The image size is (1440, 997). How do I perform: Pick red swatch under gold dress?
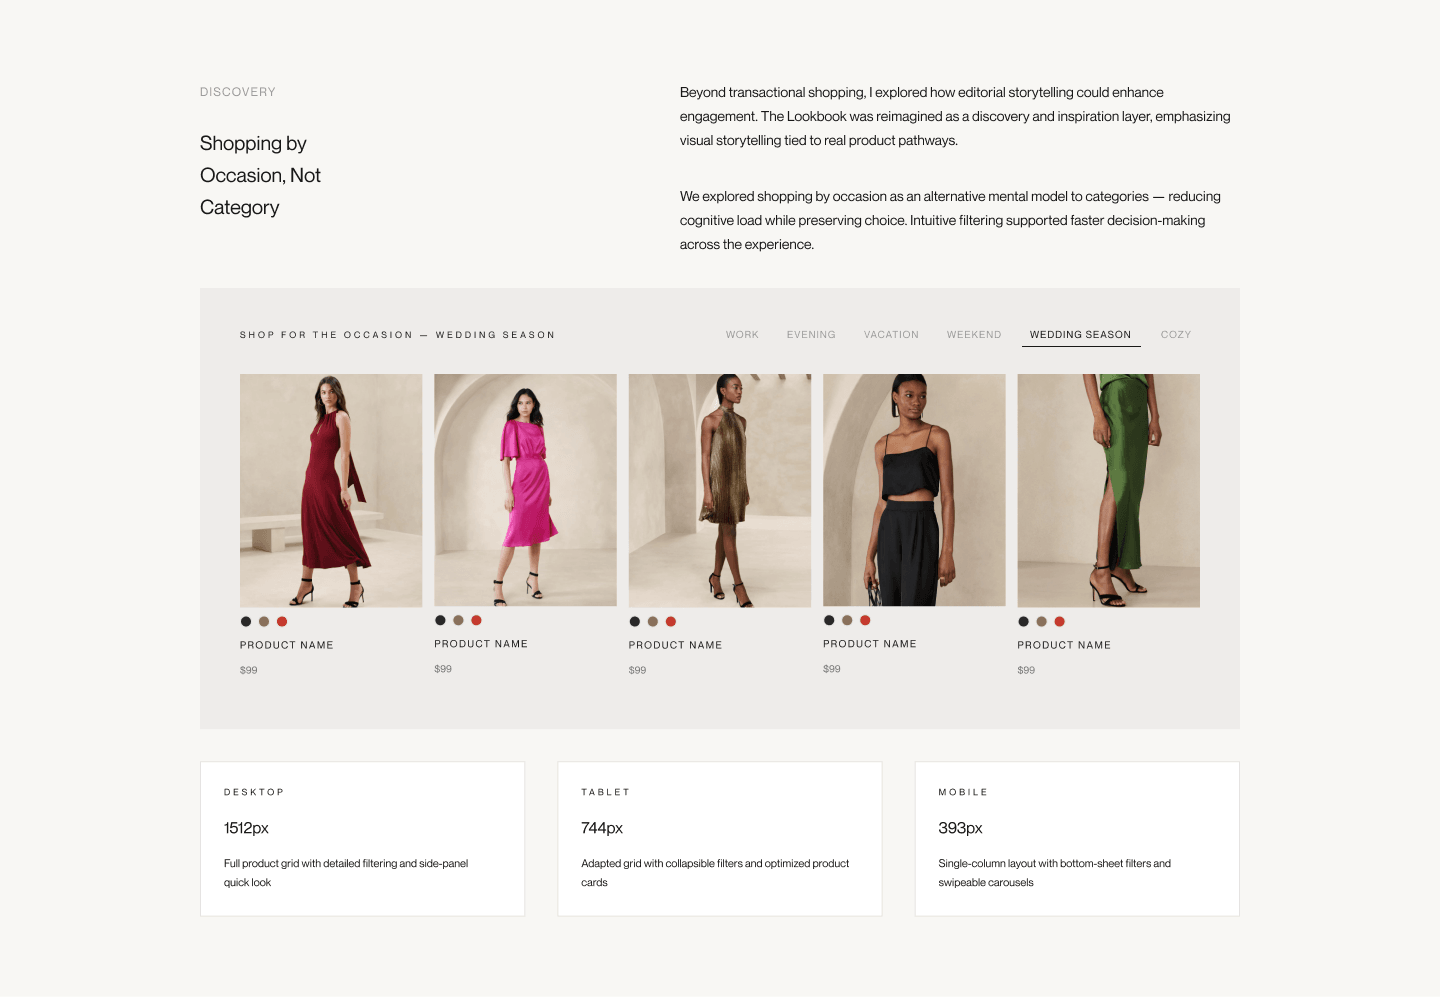671,621
